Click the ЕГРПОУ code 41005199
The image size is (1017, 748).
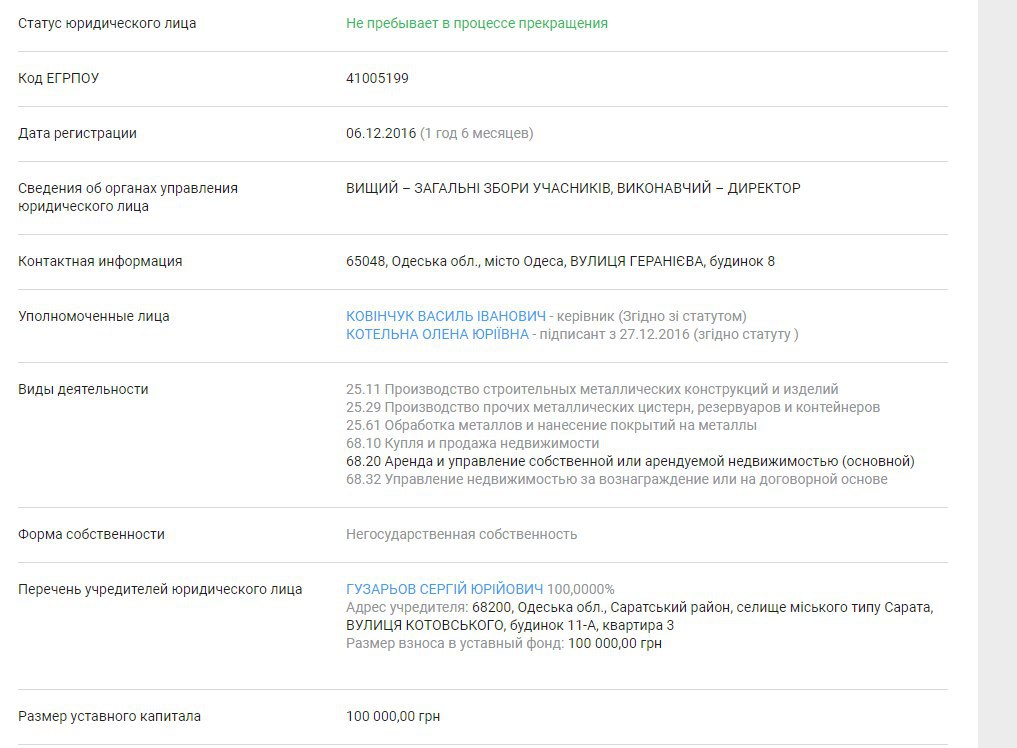click(377, 78)
